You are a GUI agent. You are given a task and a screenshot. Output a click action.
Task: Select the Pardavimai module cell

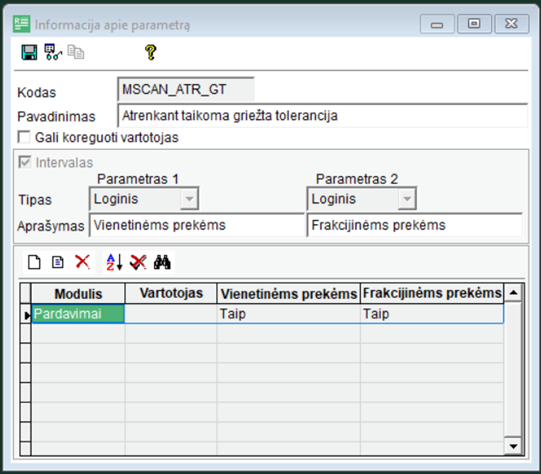pos(78,314)
